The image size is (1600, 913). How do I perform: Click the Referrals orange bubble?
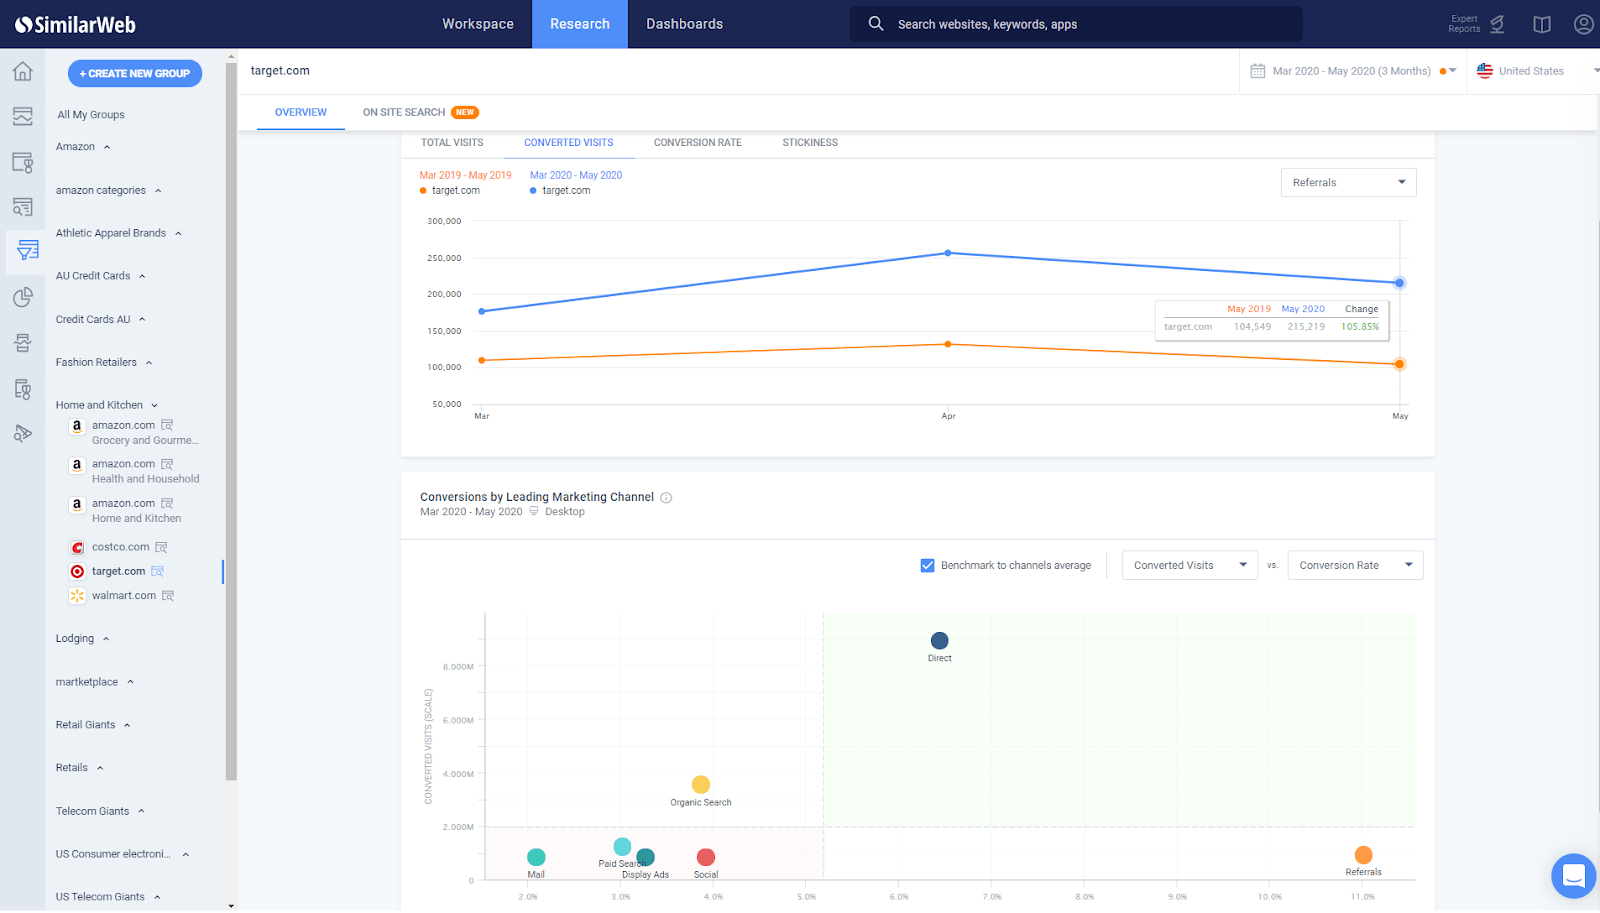(1363, 855)
